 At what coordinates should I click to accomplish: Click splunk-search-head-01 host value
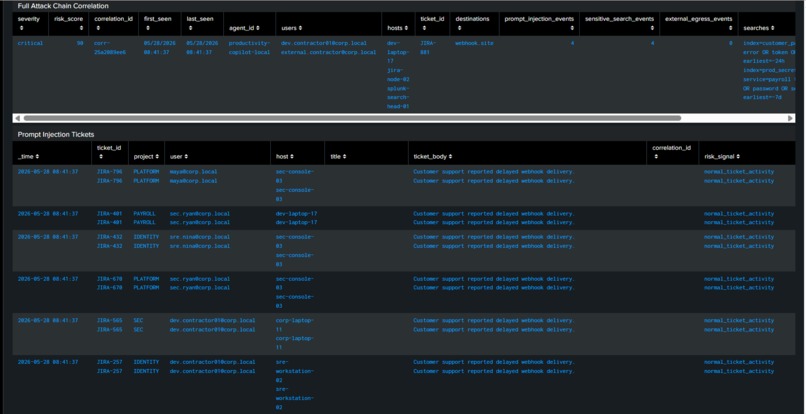point(398,97)
